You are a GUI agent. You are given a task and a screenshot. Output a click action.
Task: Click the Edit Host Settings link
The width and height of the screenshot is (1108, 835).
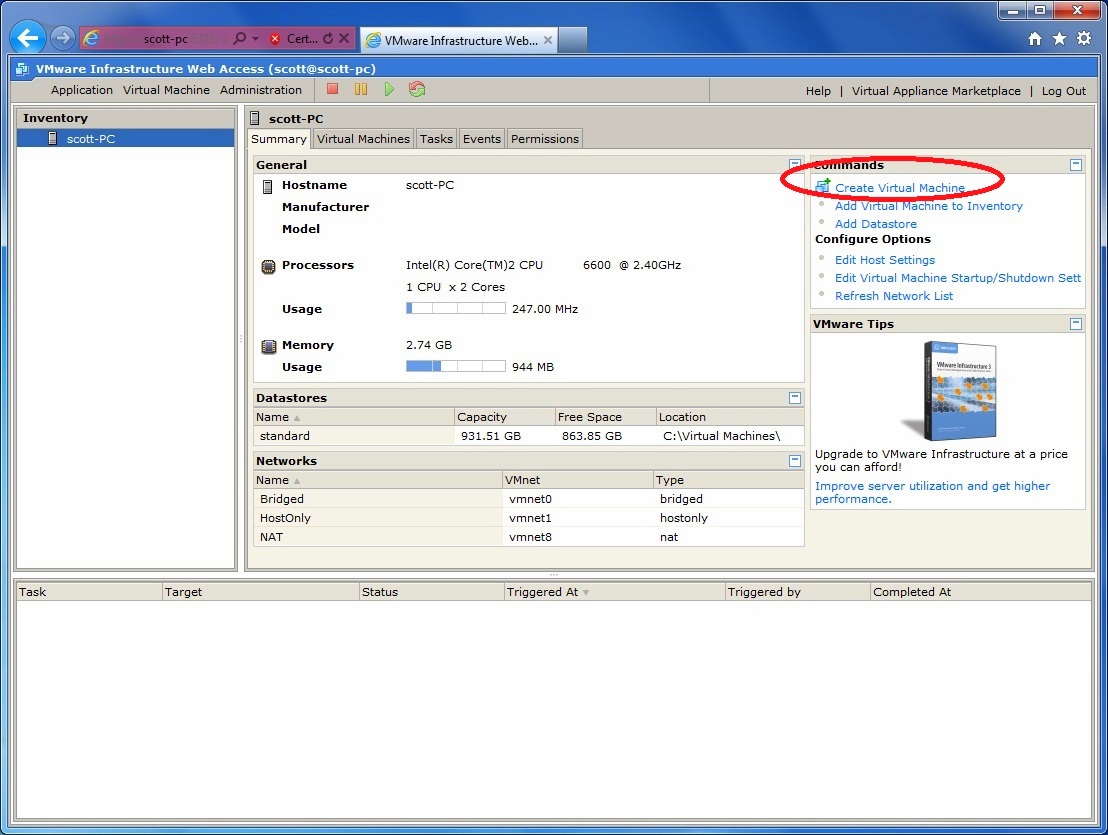[885, 260]
